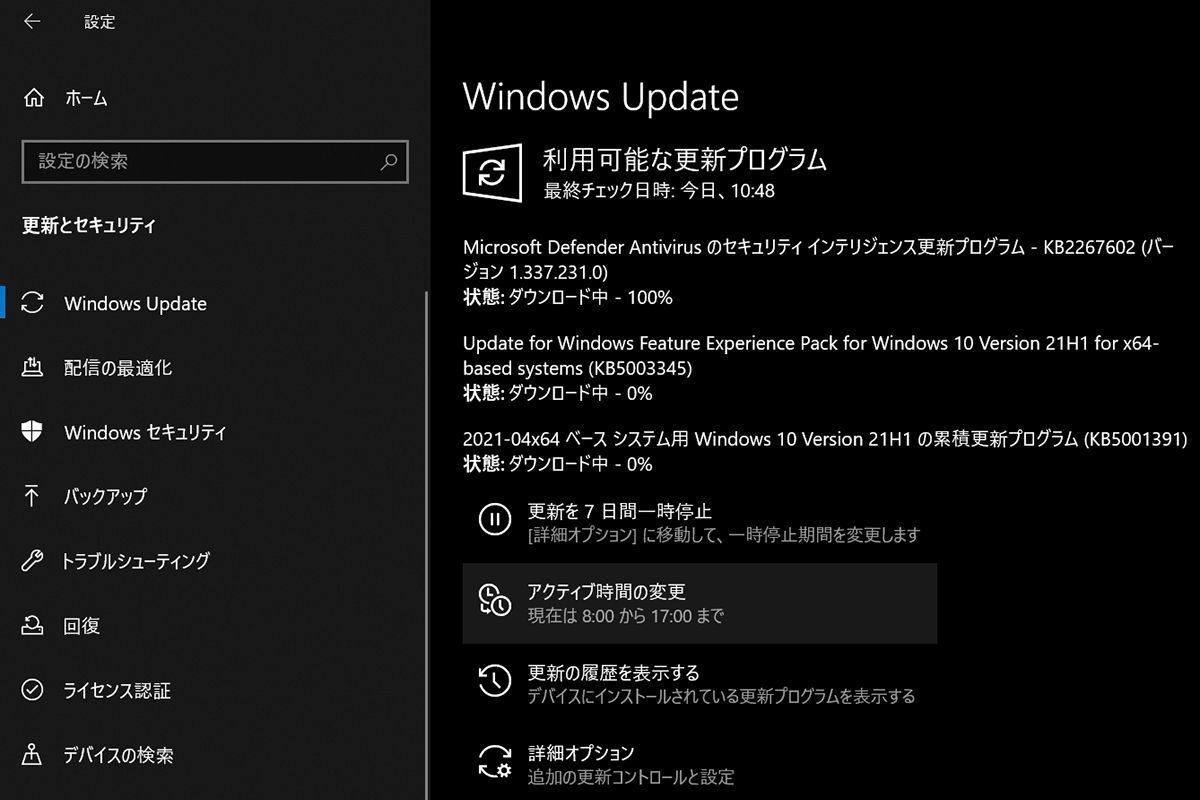Click the advanced options gear-sync icon
Image resolution: width=1200 pixels, height=800 pixels.
[x=495, y=762]
